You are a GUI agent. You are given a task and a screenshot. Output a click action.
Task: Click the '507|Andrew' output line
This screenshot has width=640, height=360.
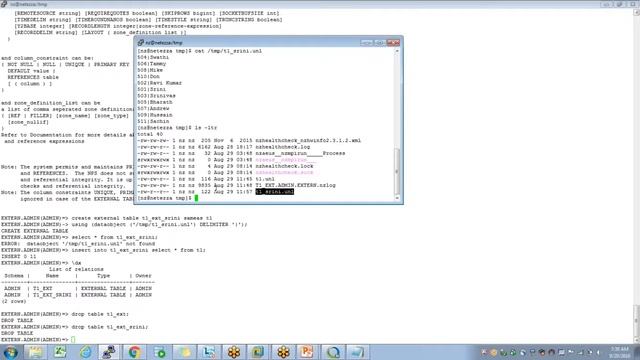(x=153, y=109)
